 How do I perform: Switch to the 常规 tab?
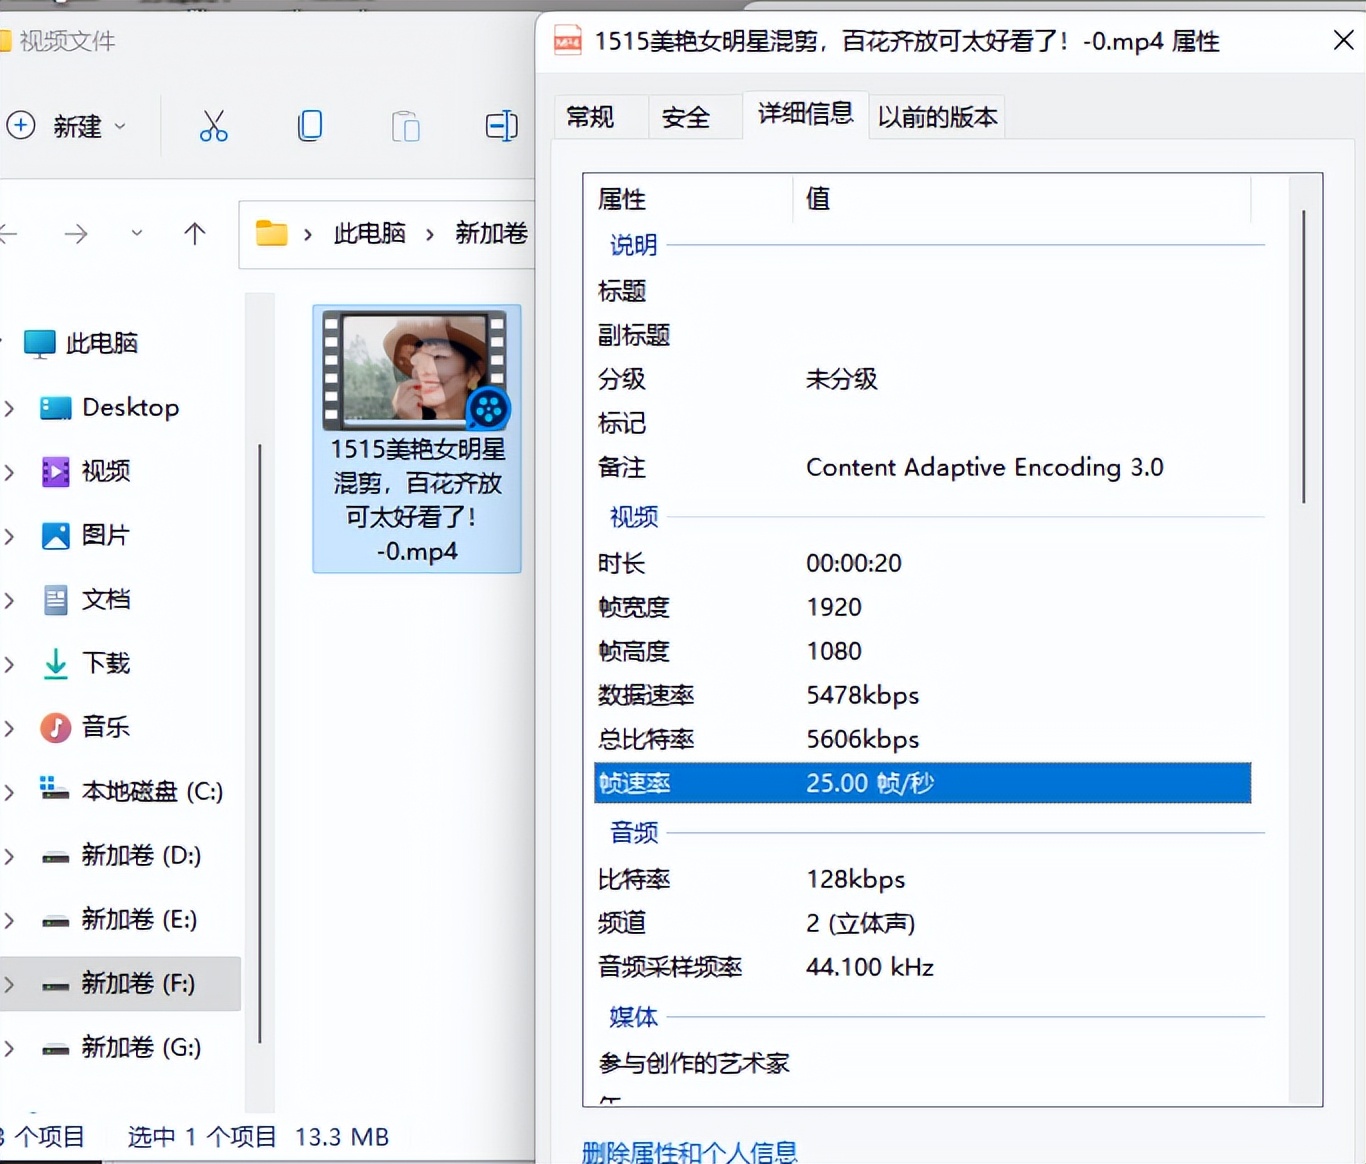click(592, 117)
